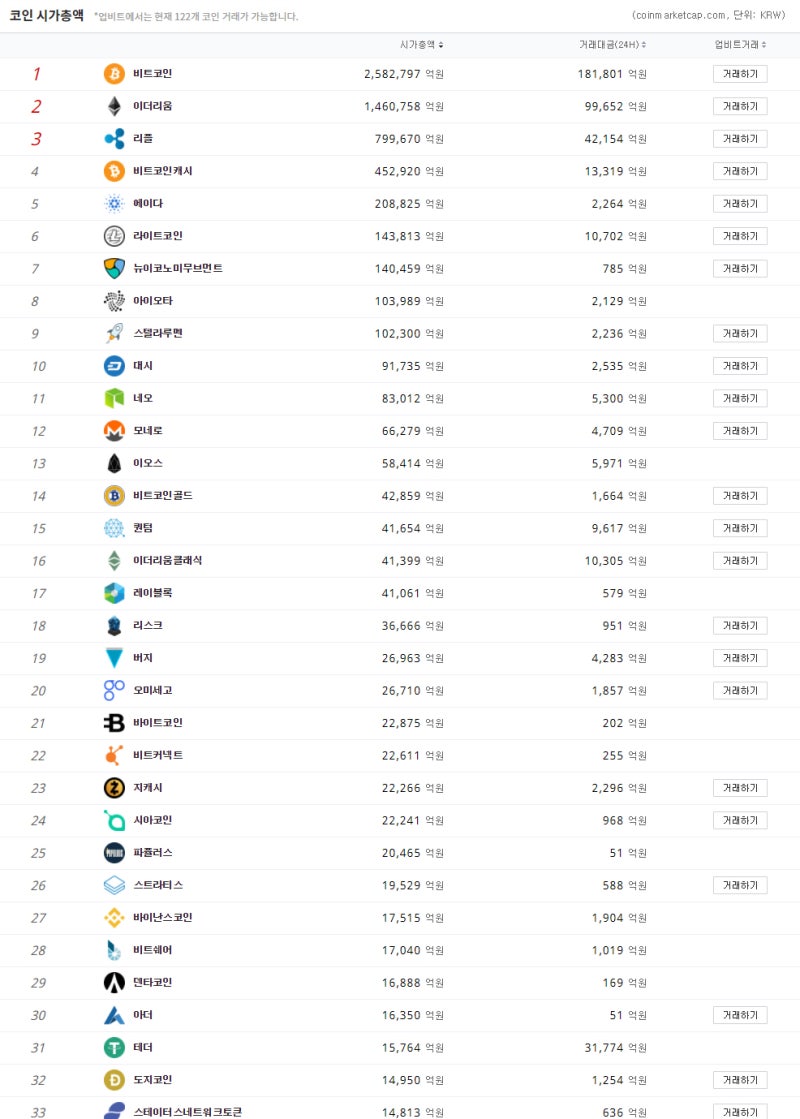
Task: Click the Zcash coin icon
Action: pyautogui.click(x=115, y=788)
